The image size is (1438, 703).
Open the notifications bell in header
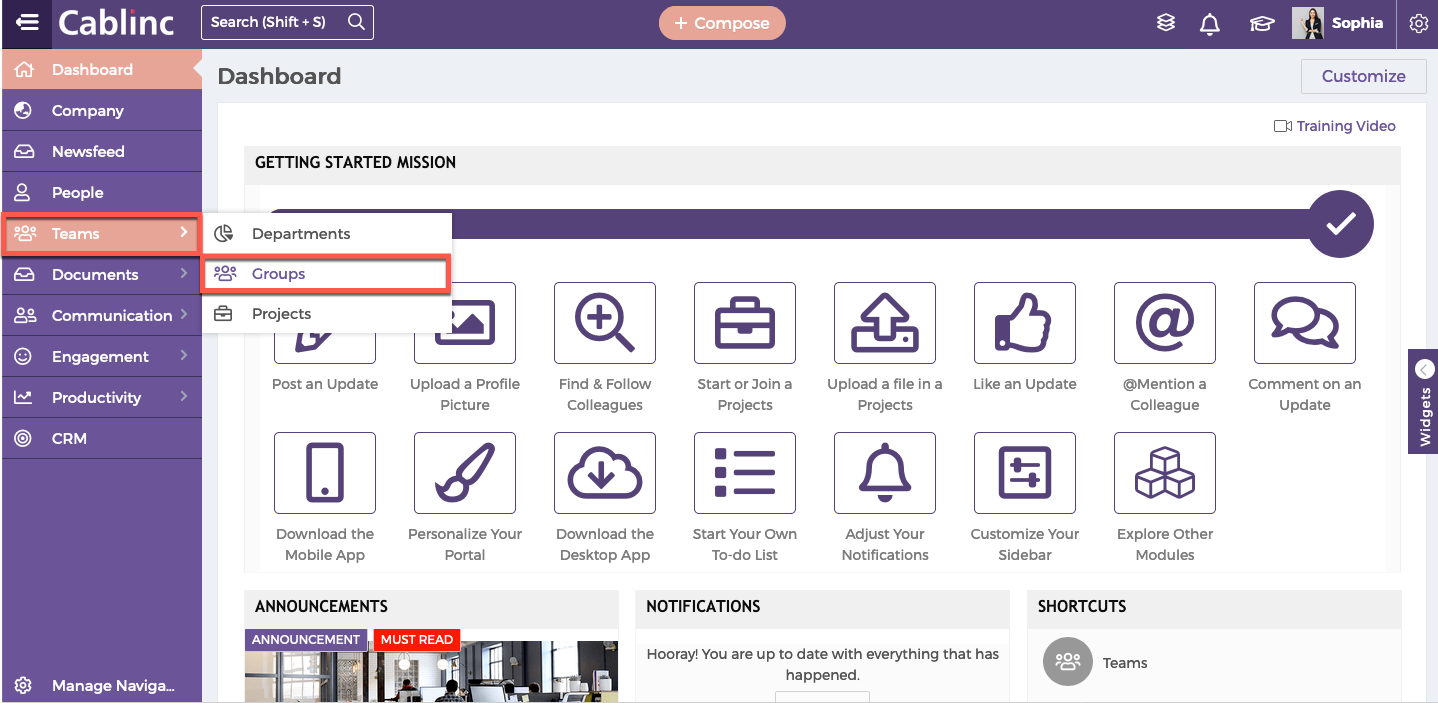tap(1210, 23)
